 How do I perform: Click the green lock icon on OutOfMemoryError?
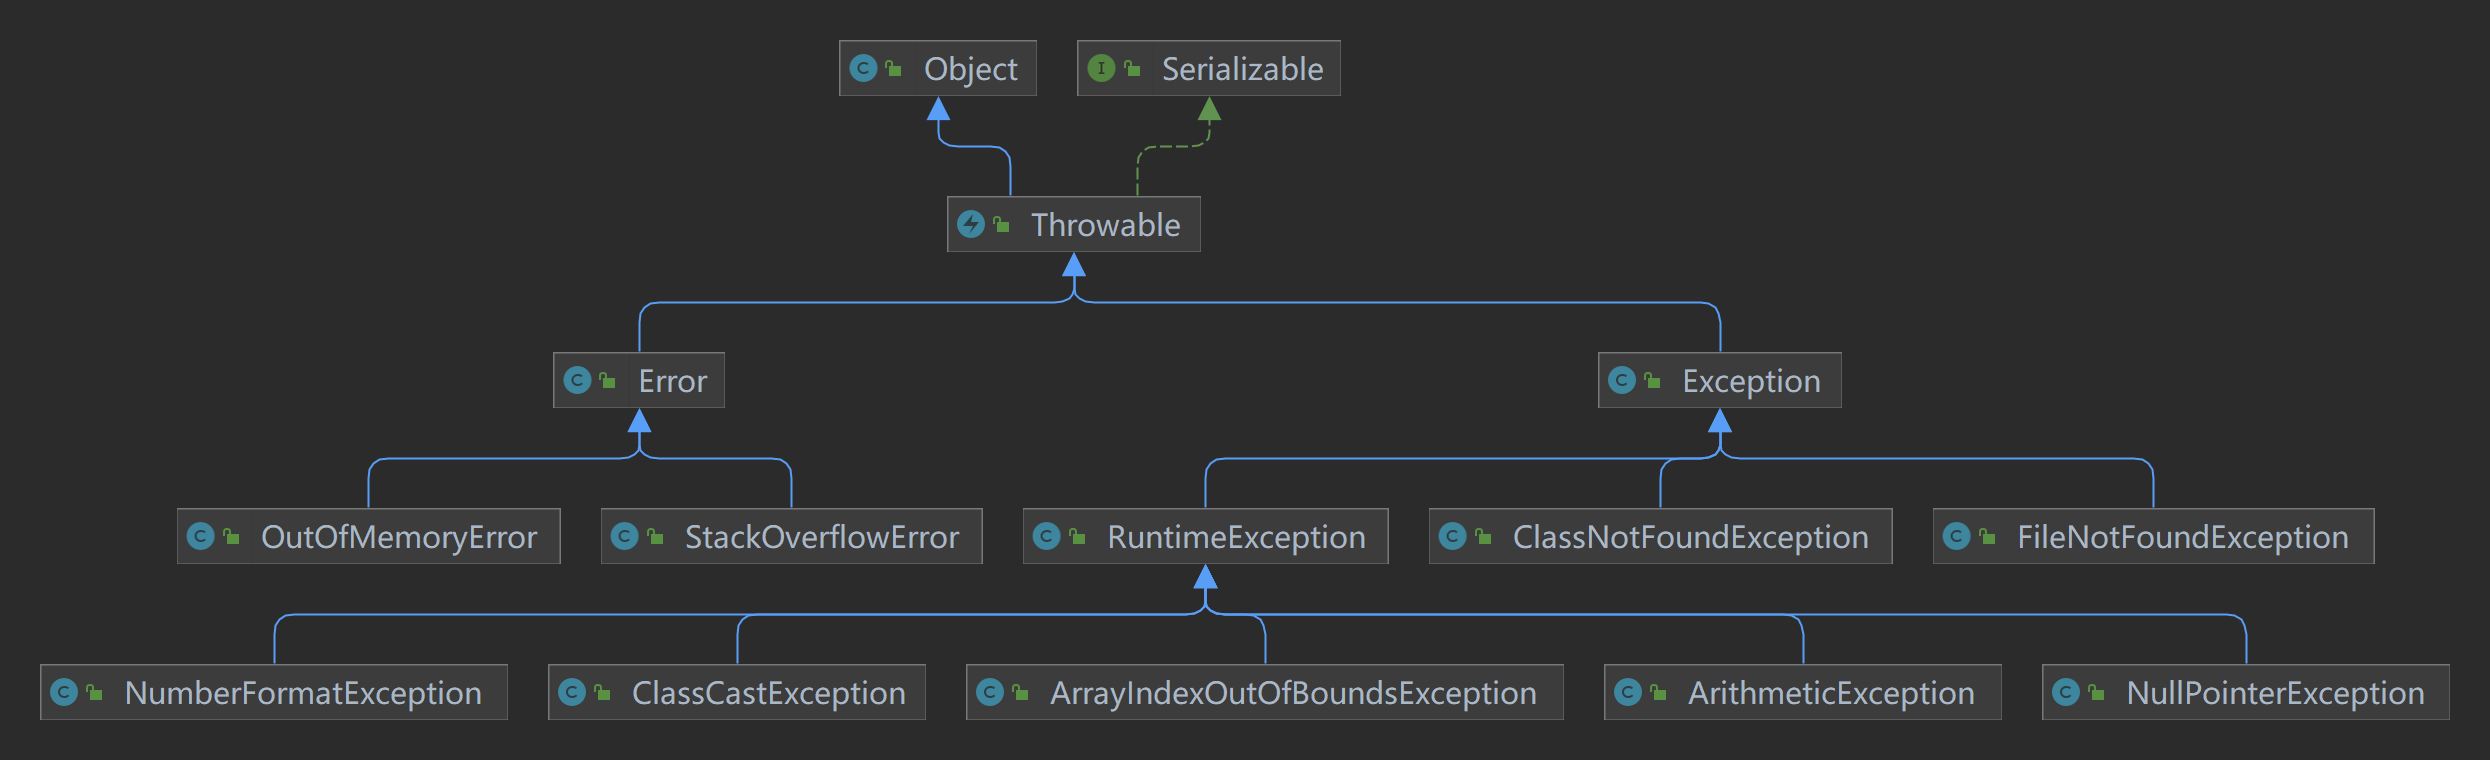pos(232,536)
